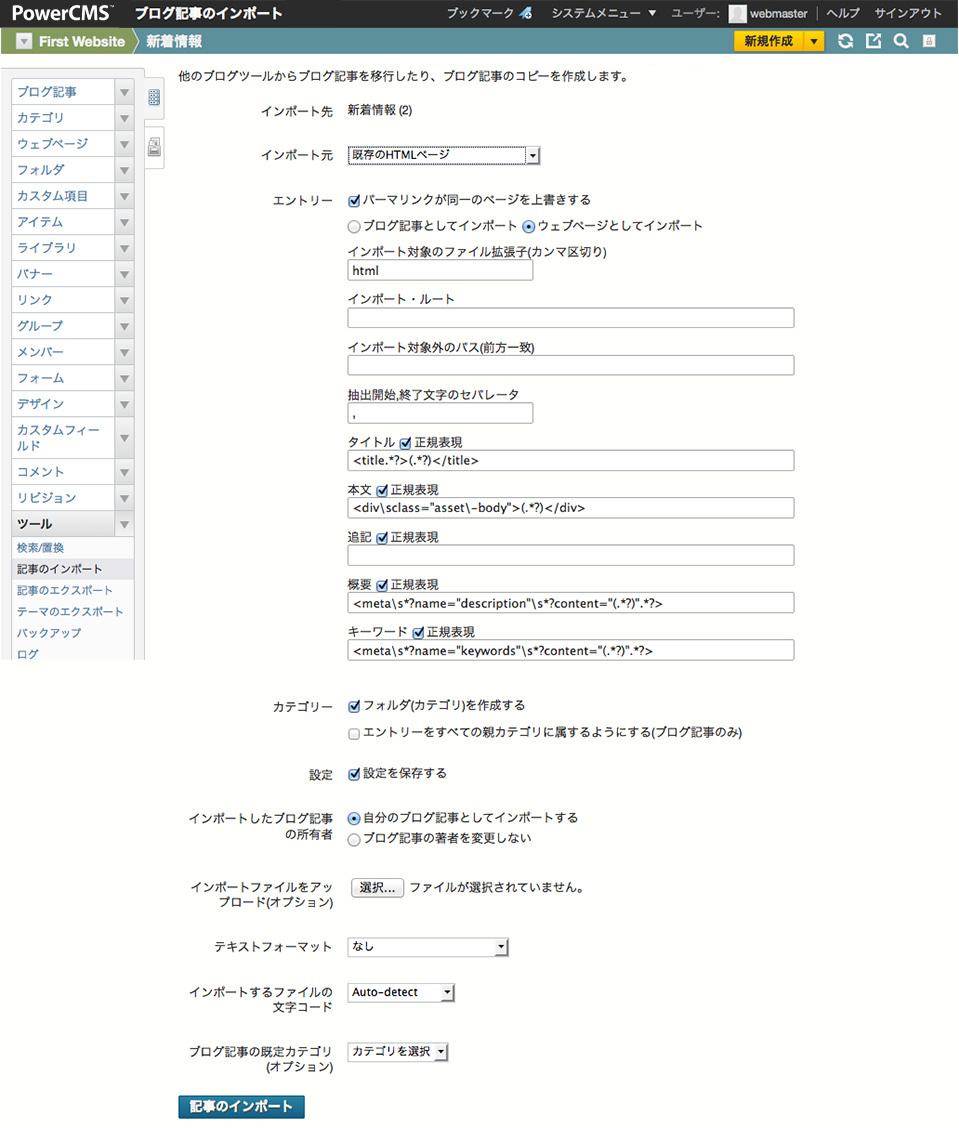Screen dimensions: 959x1128
Task: Open the インポート元 dropdown
Action: tap(444, 155)
